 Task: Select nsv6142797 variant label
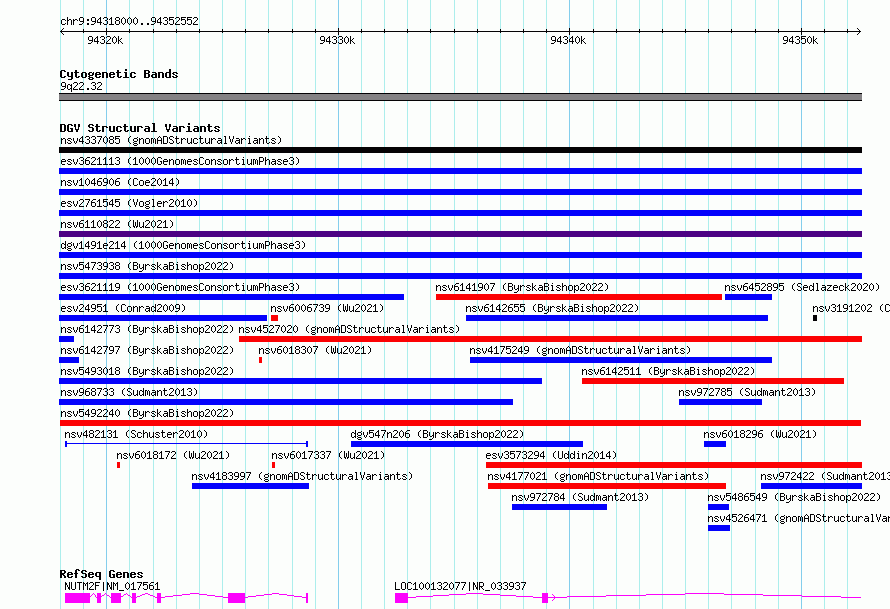[x=147, y=350]
